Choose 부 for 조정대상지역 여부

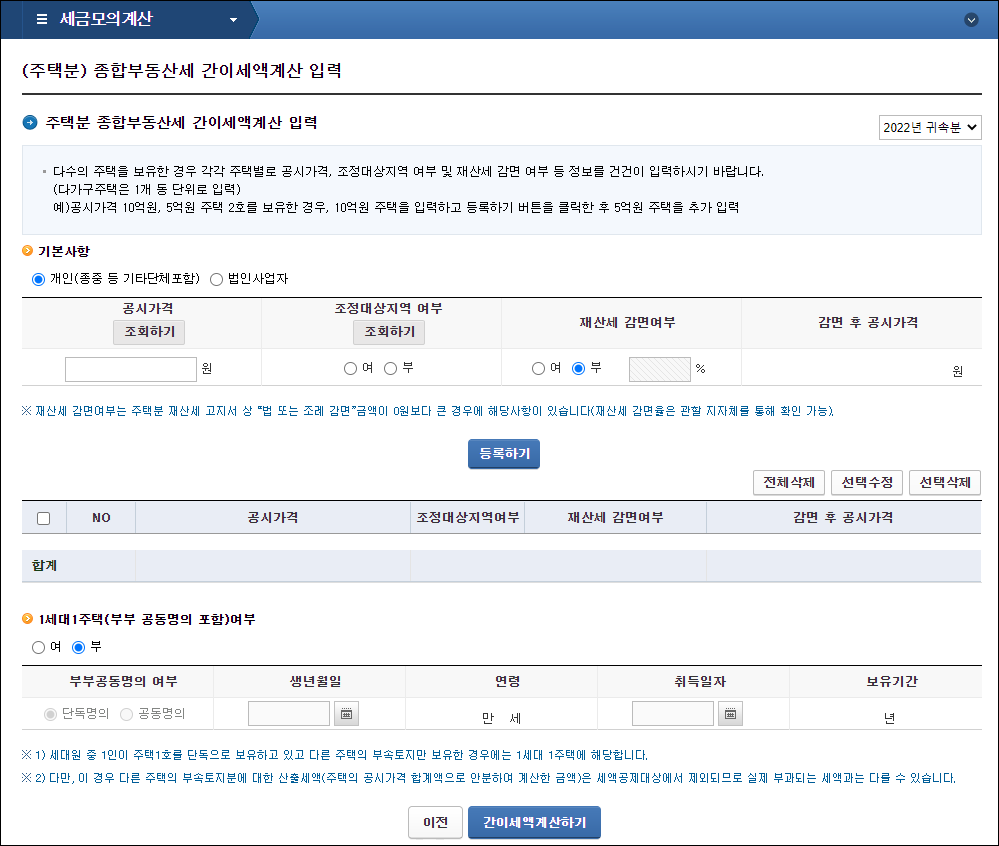(391, 368)
